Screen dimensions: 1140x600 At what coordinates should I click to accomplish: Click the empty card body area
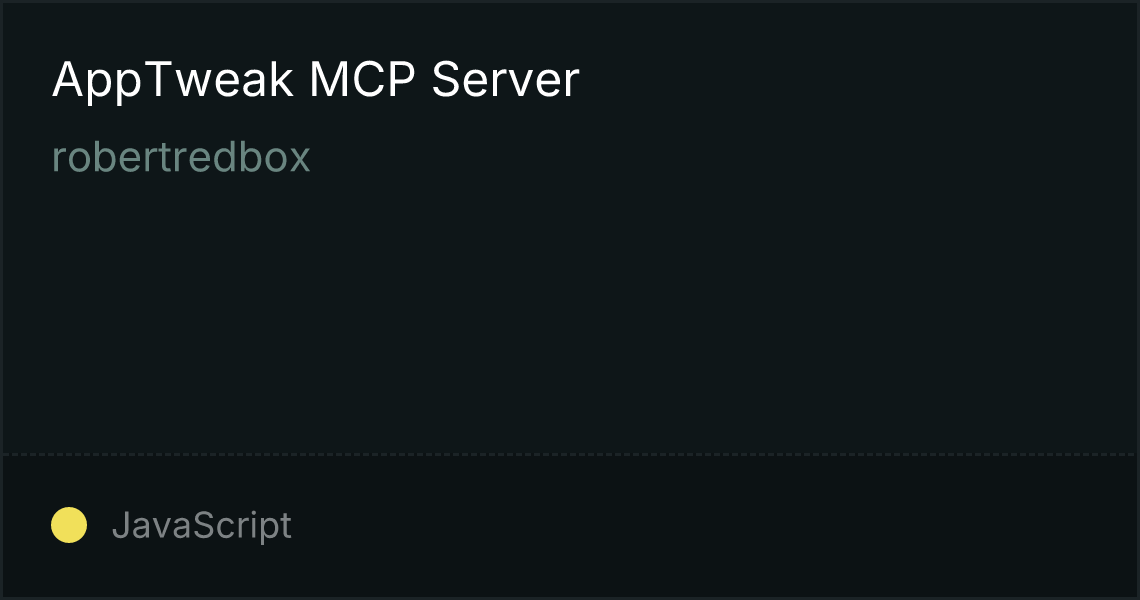(x=570, y=313)
